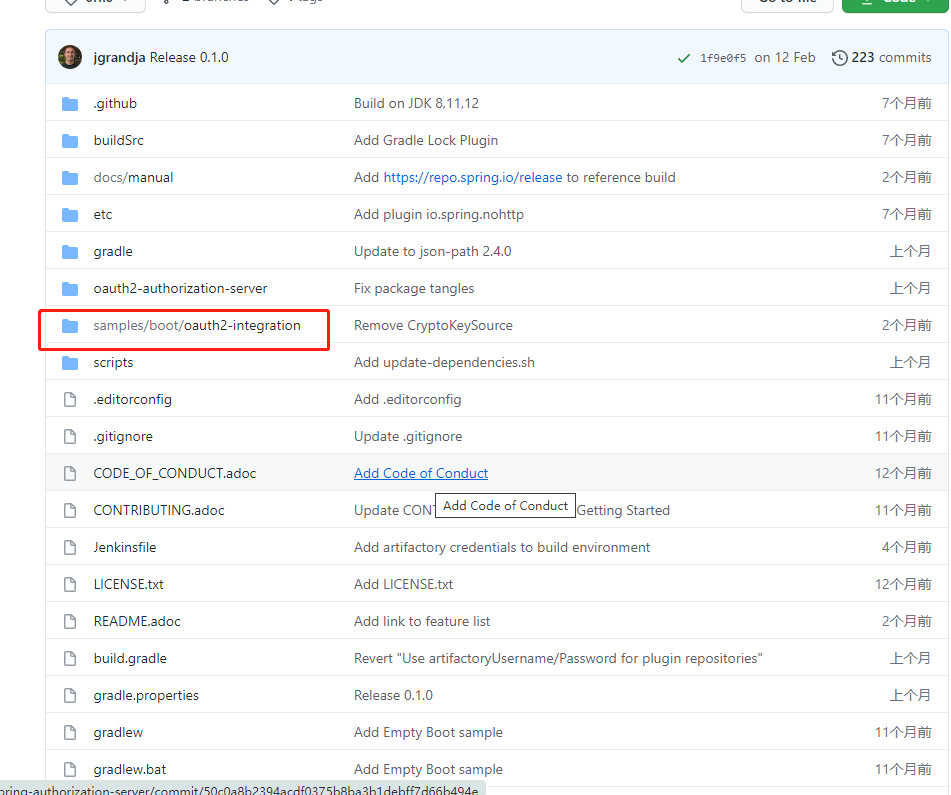Open the gradlew.bat file
The width and height of the screenshot is (951, 795).
click(x=130, y=770)
